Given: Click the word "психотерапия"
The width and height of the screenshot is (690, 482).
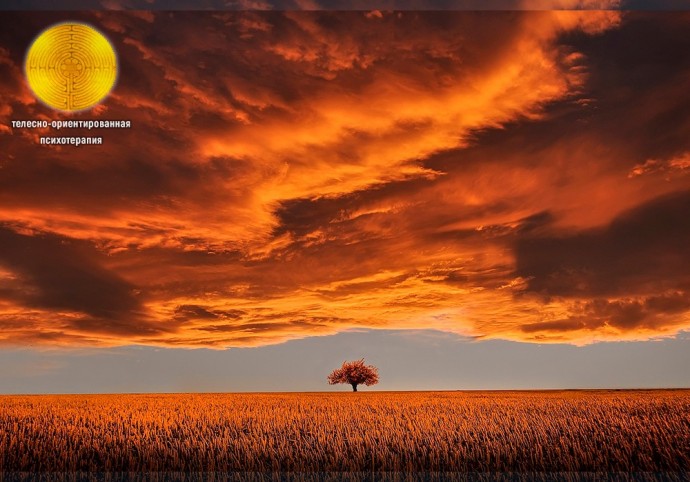Looking at the screenshot, I should point(71,140).
